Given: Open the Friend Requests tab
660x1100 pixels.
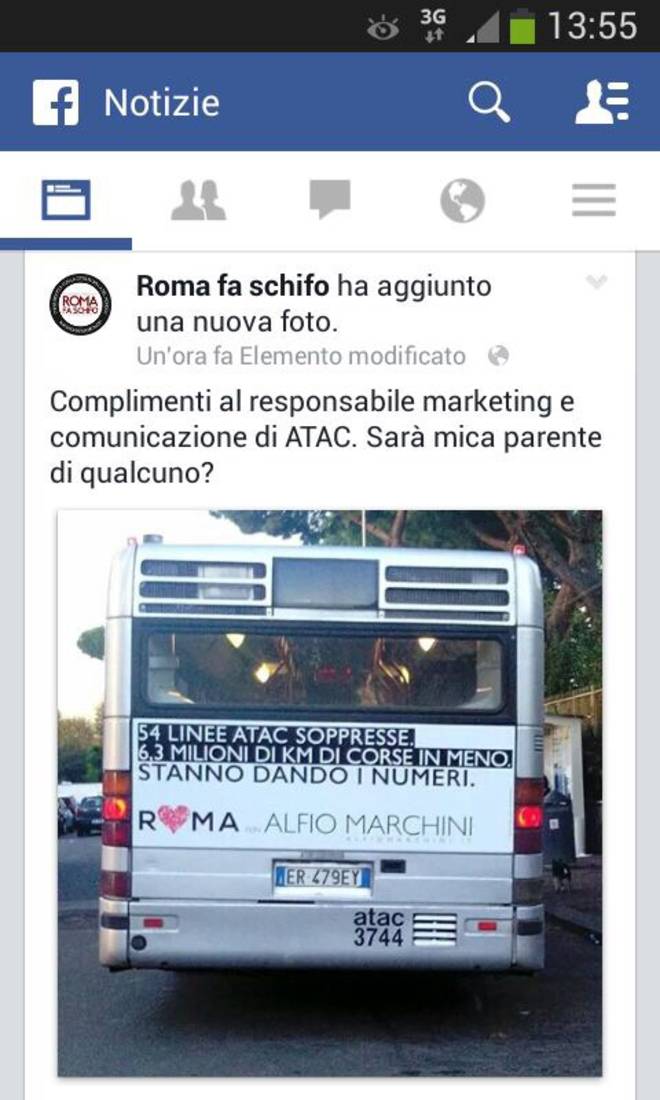Looking at the screenshot, I should tap(198, 201).
